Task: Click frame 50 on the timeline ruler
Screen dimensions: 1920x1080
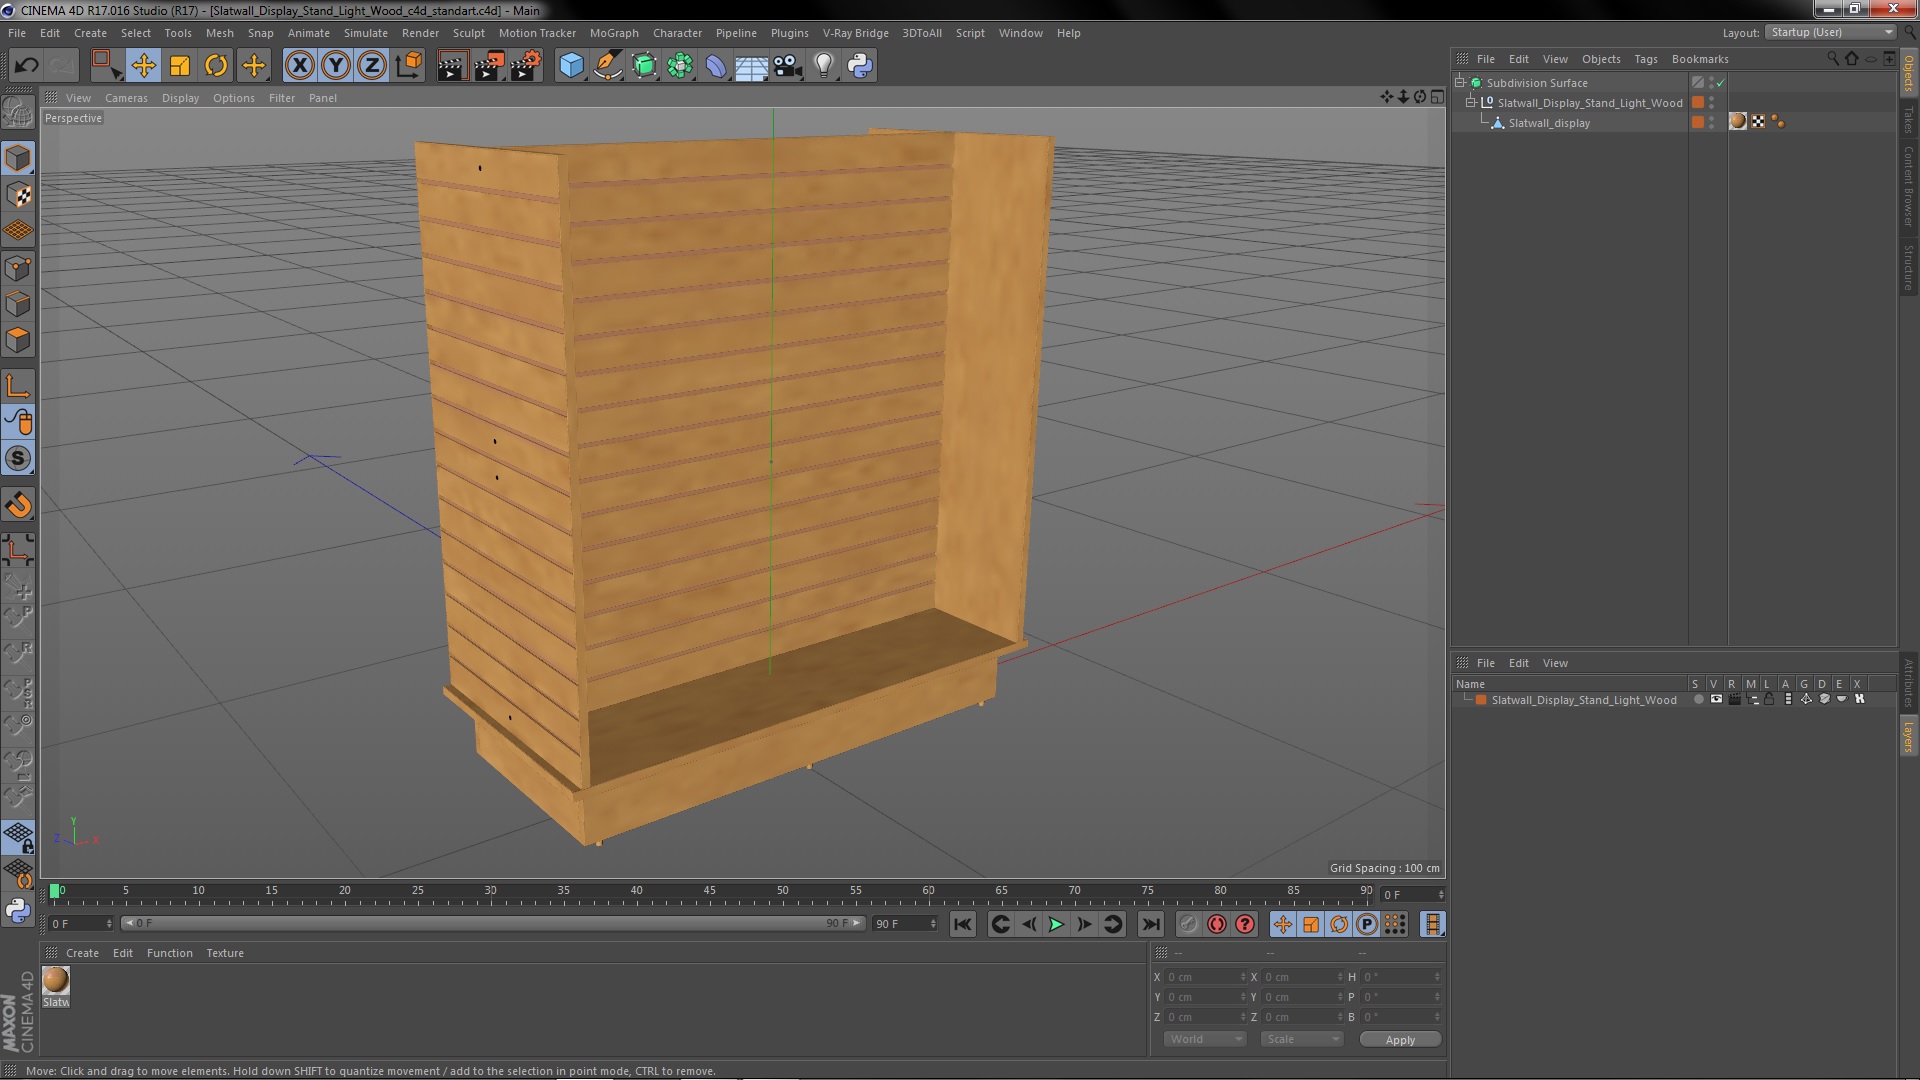Action: (x=782, y=891)
